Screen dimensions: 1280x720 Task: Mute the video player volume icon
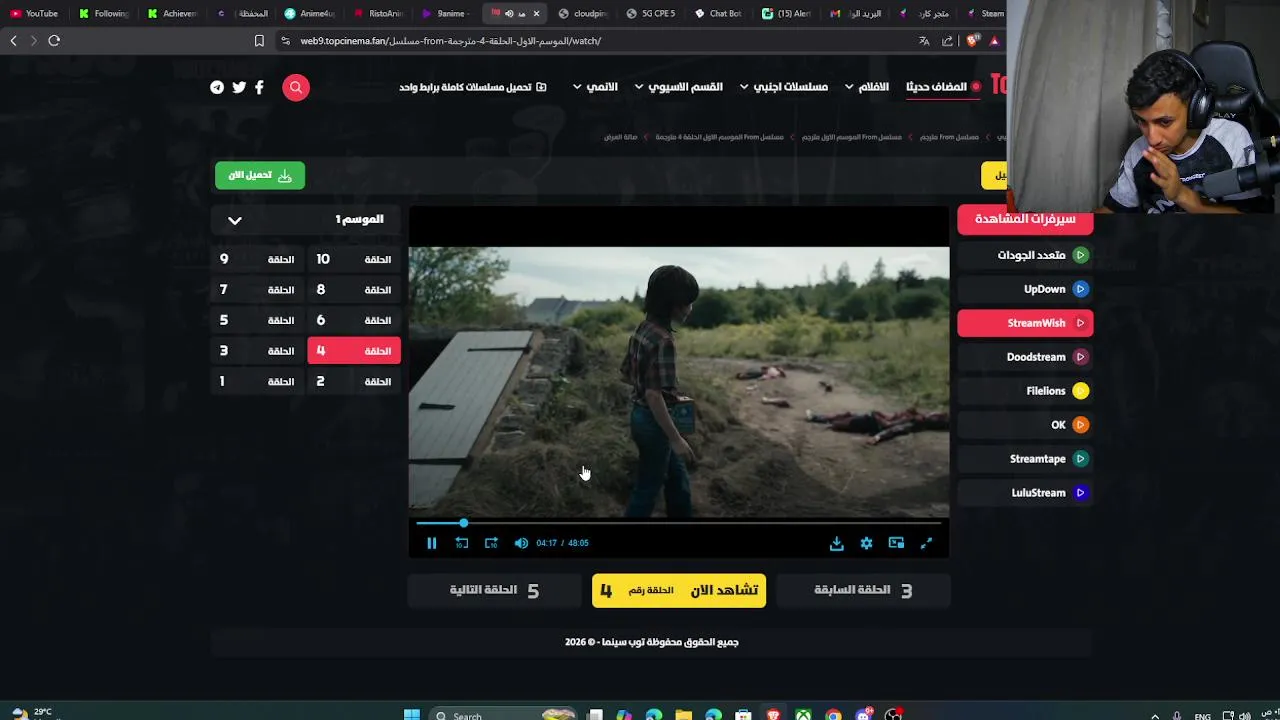521,543
